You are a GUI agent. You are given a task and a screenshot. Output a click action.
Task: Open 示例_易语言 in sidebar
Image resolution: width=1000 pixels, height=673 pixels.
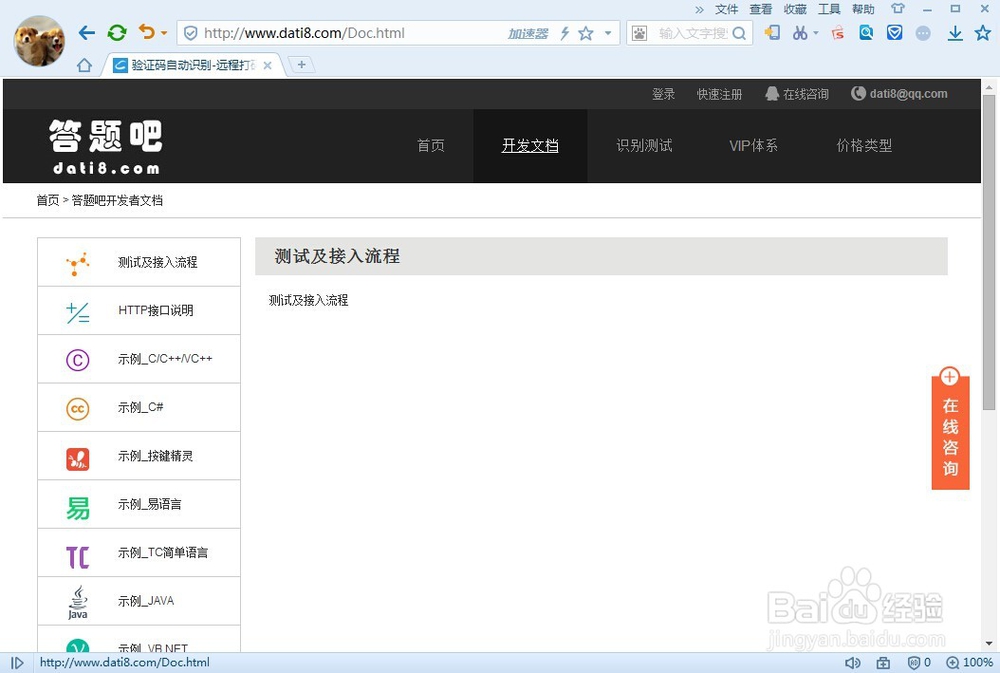(x=139, y=505)
